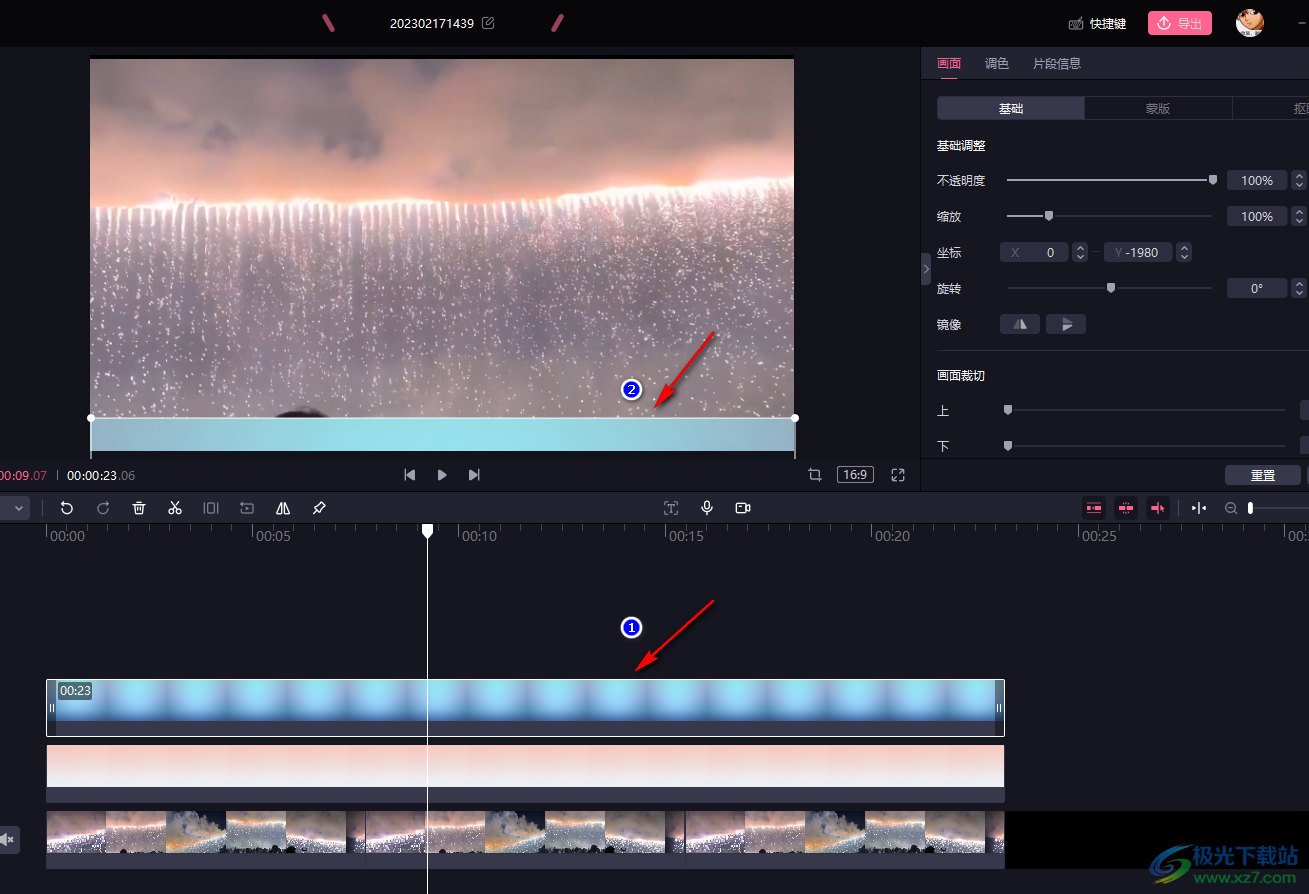Click the split-at-playhead alignment icon
This screenshot has width=1309, height=894.
(x=1199, y=508)
